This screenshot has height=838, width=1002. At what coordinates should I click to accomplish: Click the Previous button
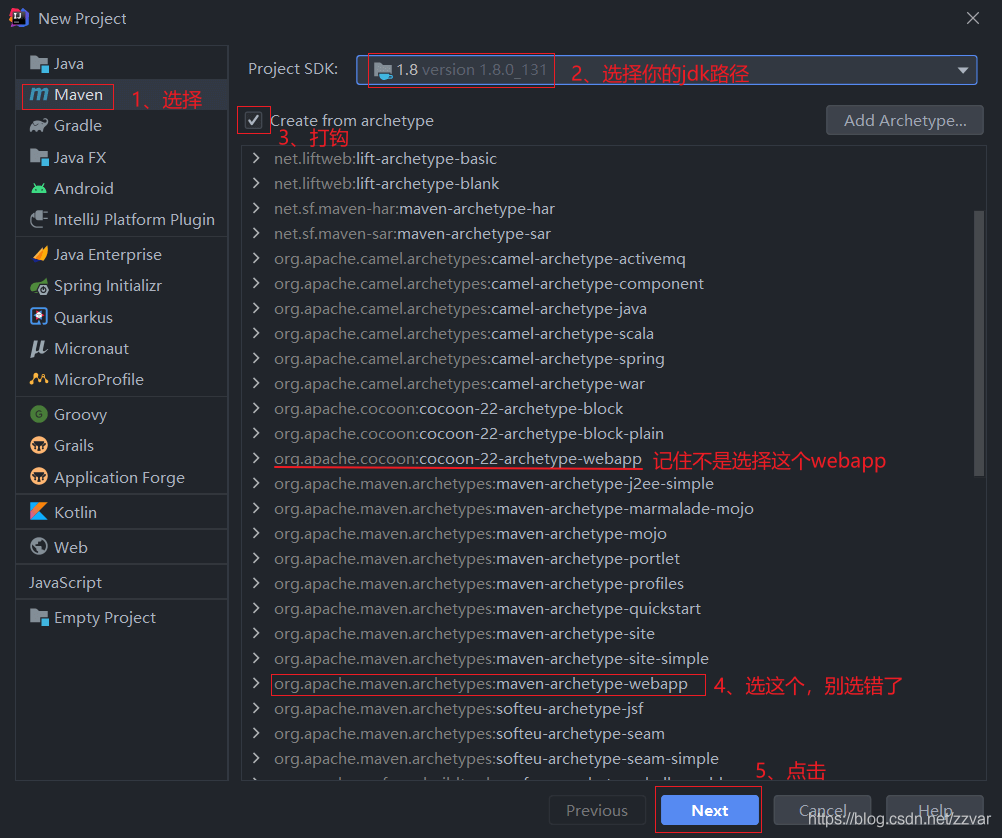(597, 810)
